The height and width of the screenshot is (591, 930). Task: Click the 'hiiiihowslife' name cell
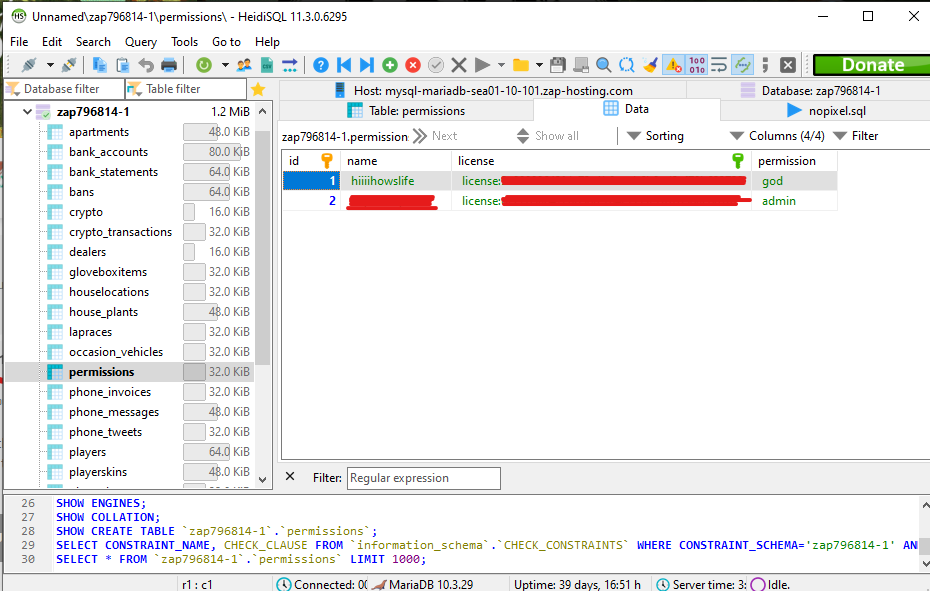pos(396,181)
